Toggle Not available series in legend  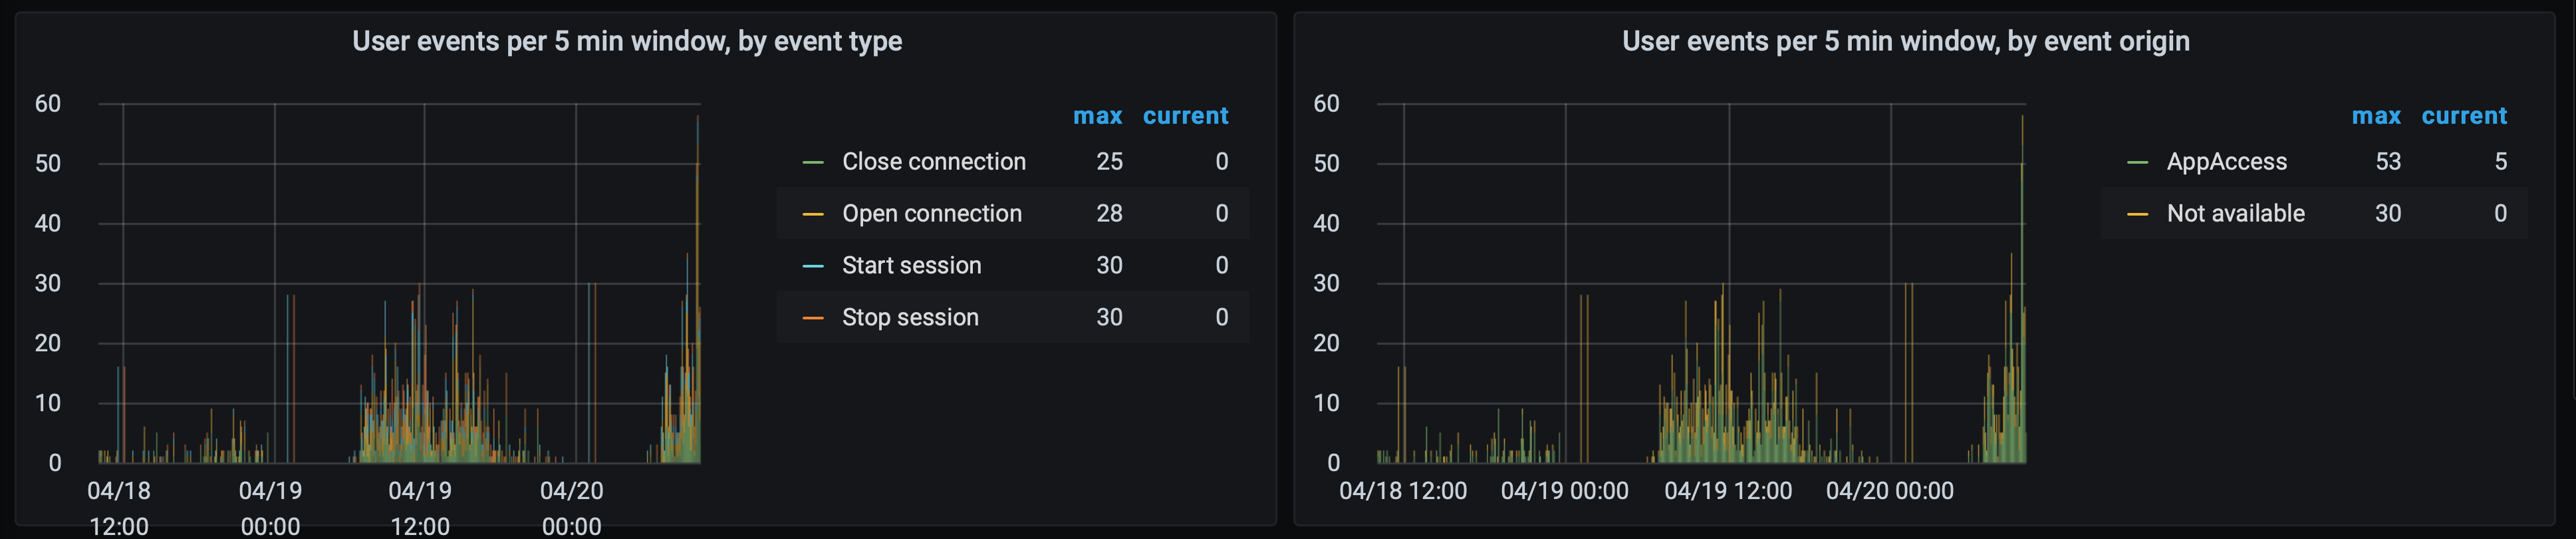click(2236, 213)
